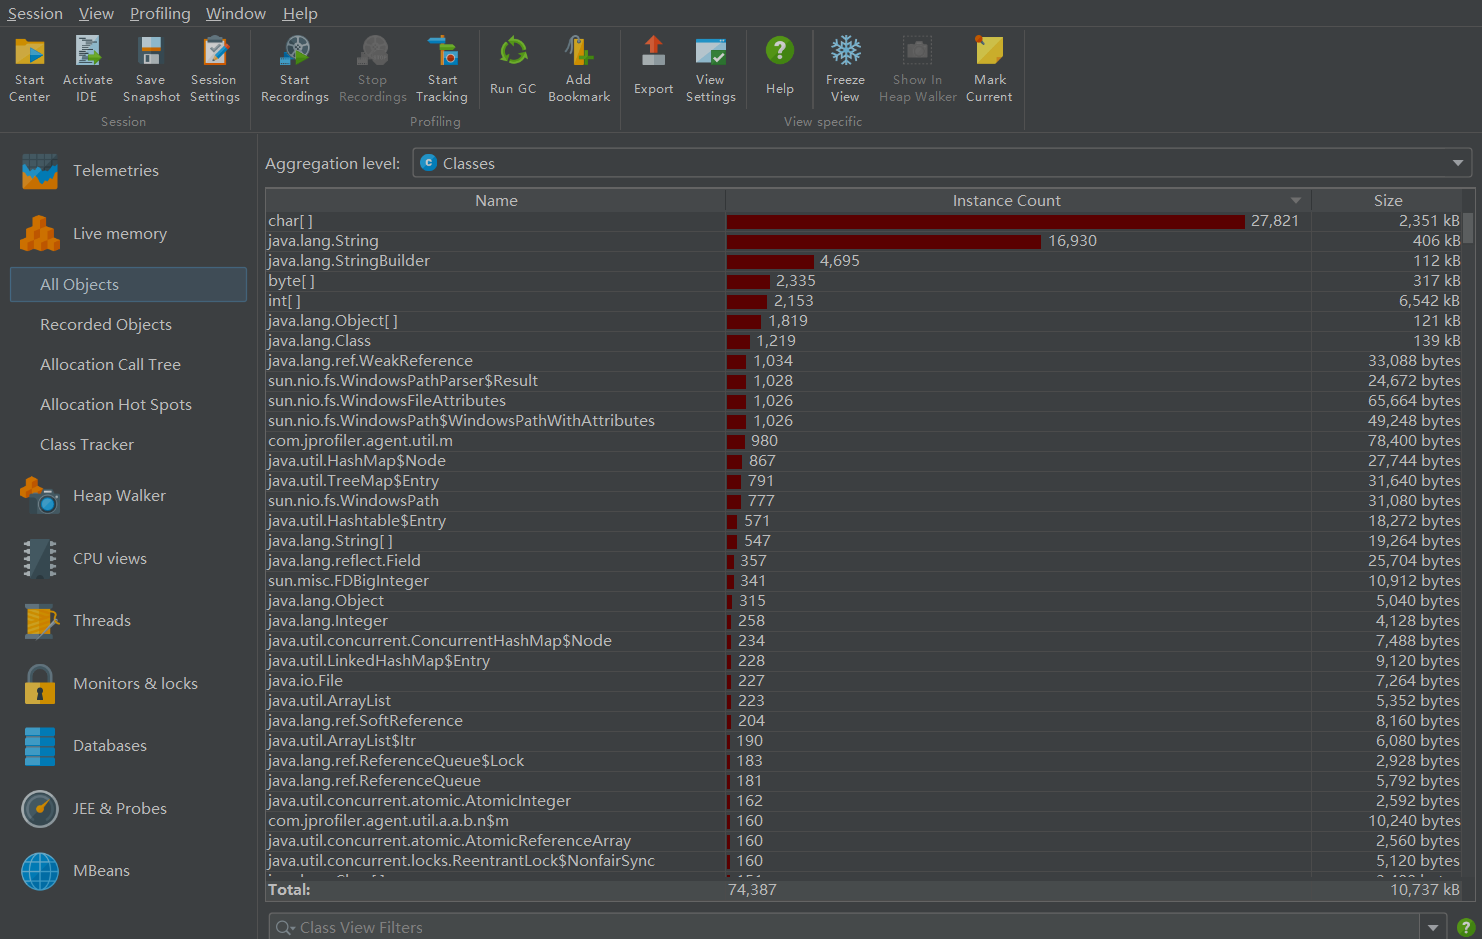The width and height of the screenshot is (1482, 939).
Task: Open the View menu
Action: click(96, 13)
